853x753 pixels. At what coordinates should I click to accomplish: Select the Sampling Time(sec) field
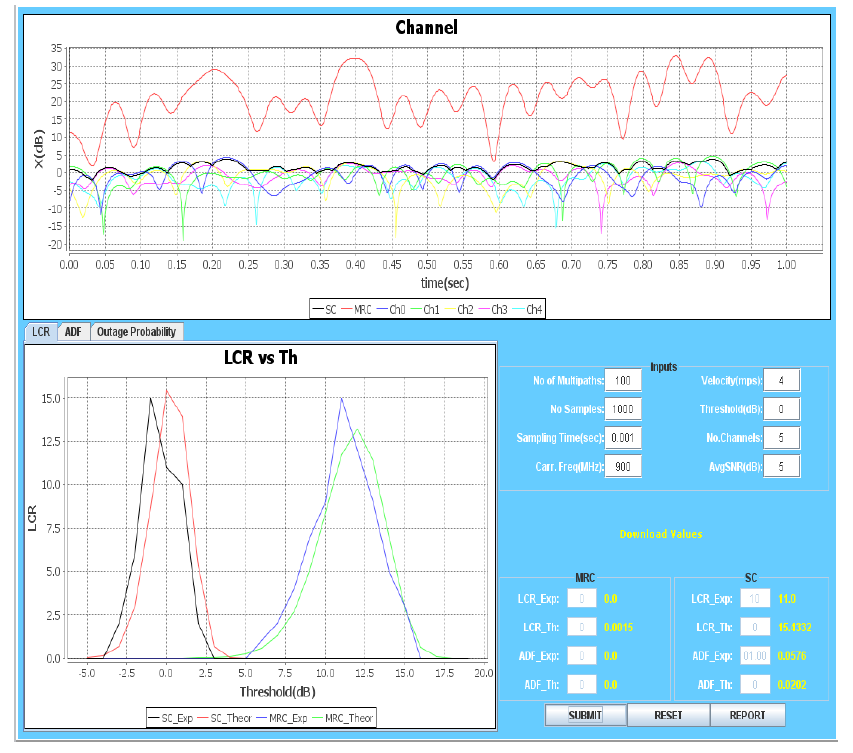click(624, 438)
